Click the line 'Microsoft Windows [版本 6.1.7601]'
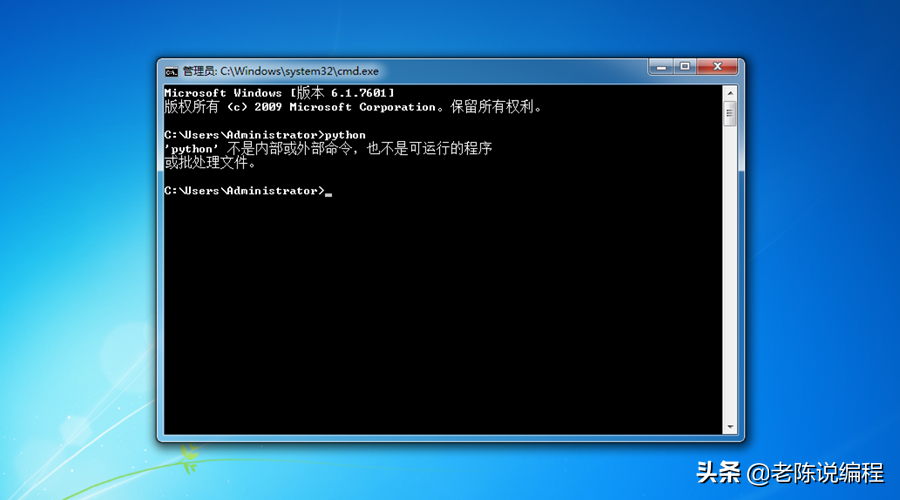The width and height of the screenshot is (900, 500). click(280, 93)
